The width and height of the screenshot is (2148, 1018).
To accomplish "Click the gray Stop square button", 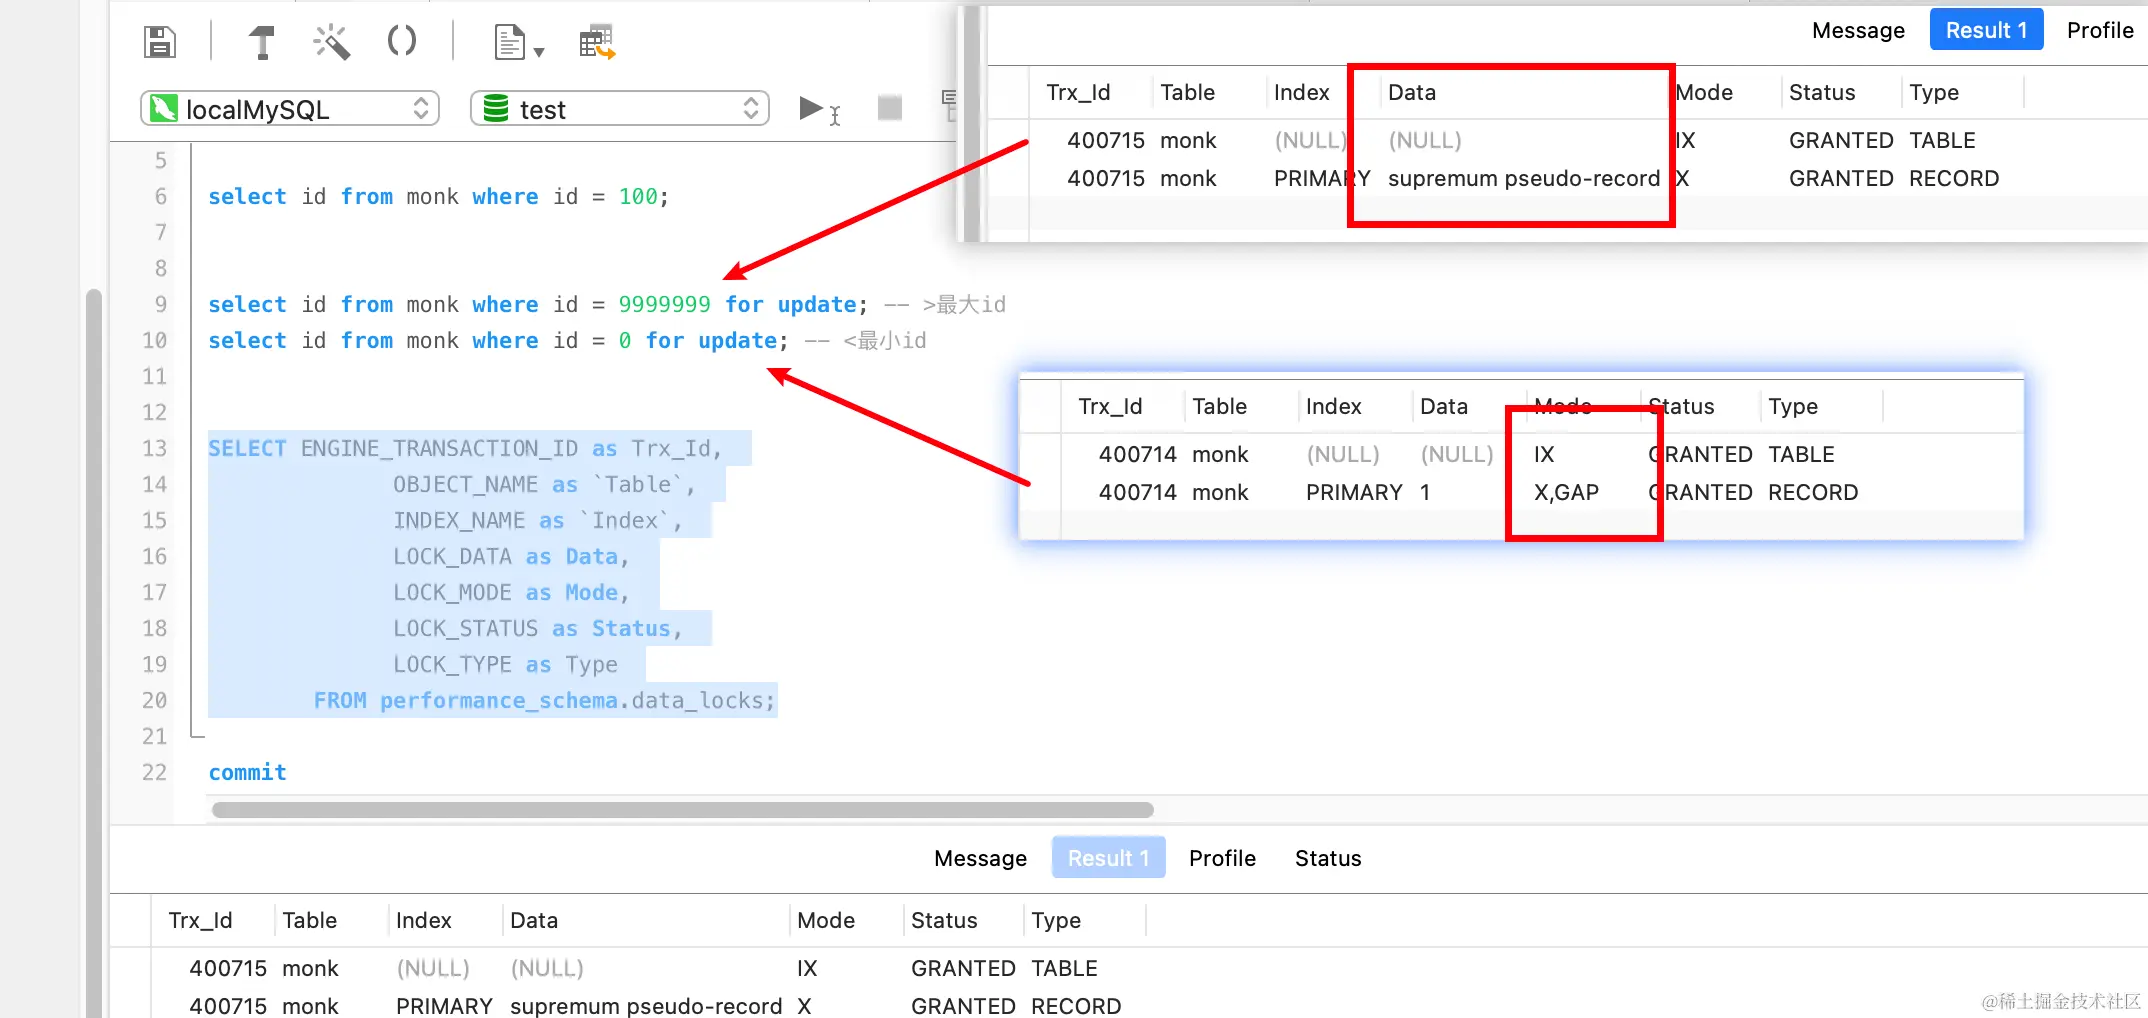I will (x=890, y=107).
